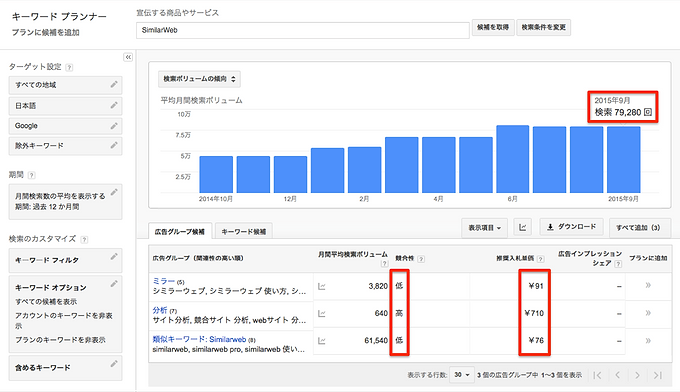Collapse the left sidebar with the double-chevron icon
Screen dimensions: 680x392
click(128, 57)
